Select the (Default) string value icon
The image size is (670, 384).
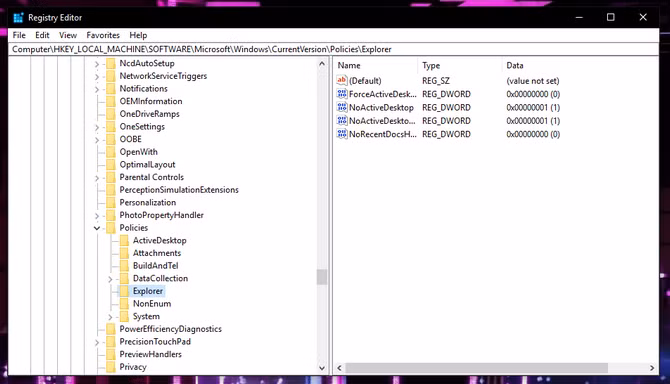tap(341, 80)
